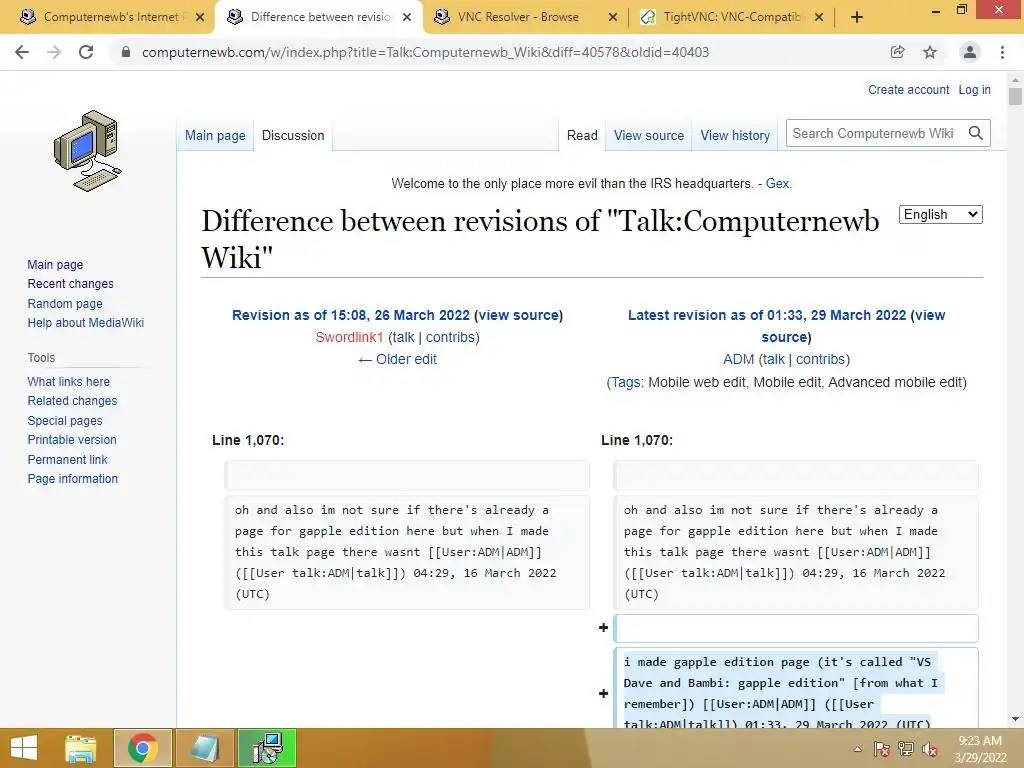Switch to VNC Resolver - Browse tab
The height and width of the screenshot is (768, 1024).
[519, 18]
